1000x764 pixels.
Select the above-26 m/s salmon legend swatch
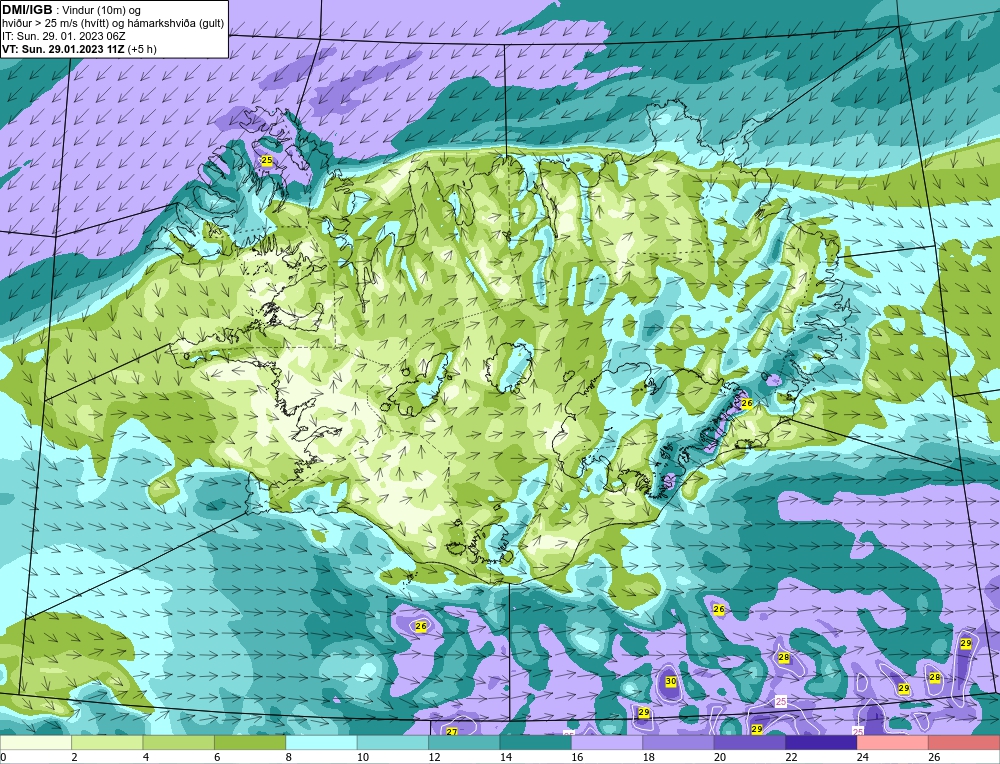click(x=964, y=742)
